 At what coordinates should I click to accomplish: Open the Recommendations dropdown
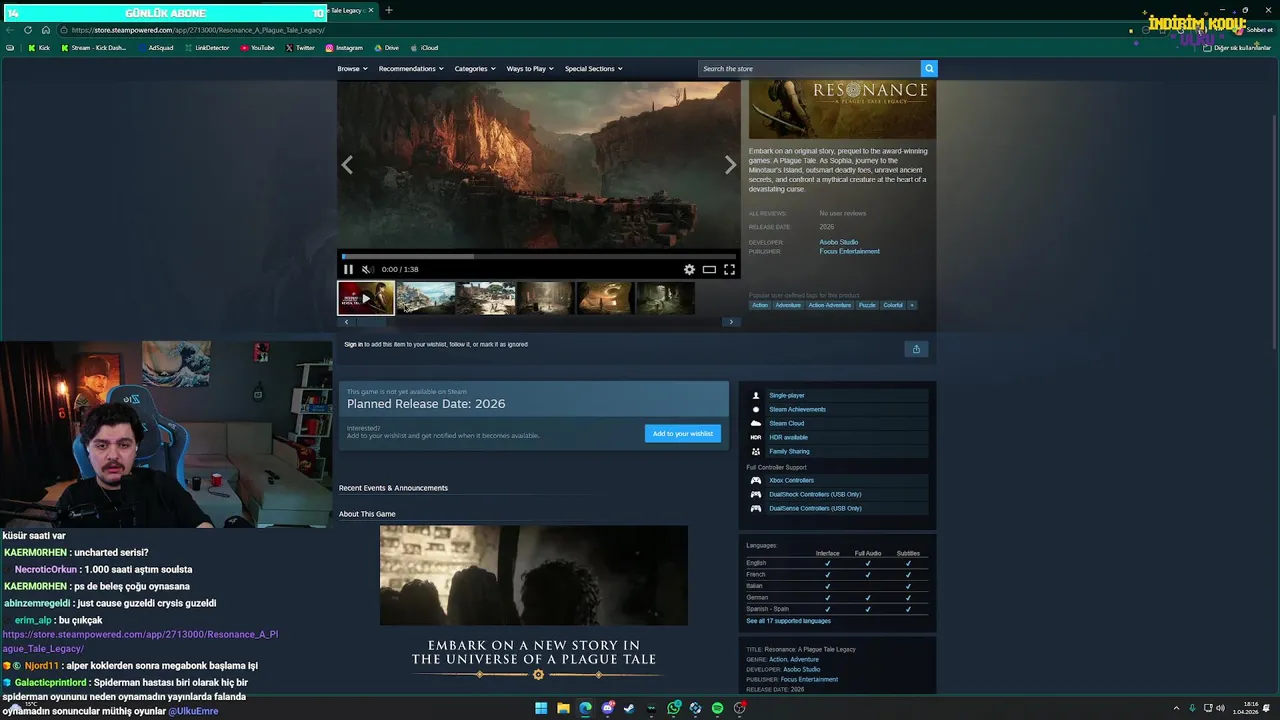(411, 68)
